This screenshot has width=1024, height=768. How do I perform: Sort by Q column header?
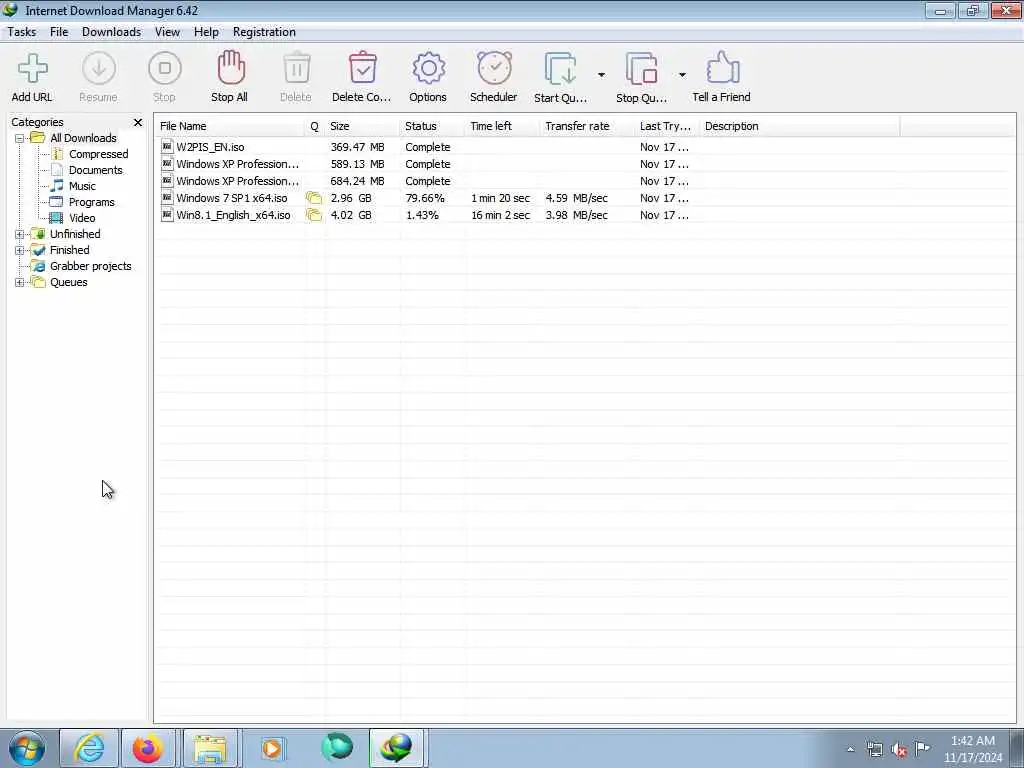(315, 126)
